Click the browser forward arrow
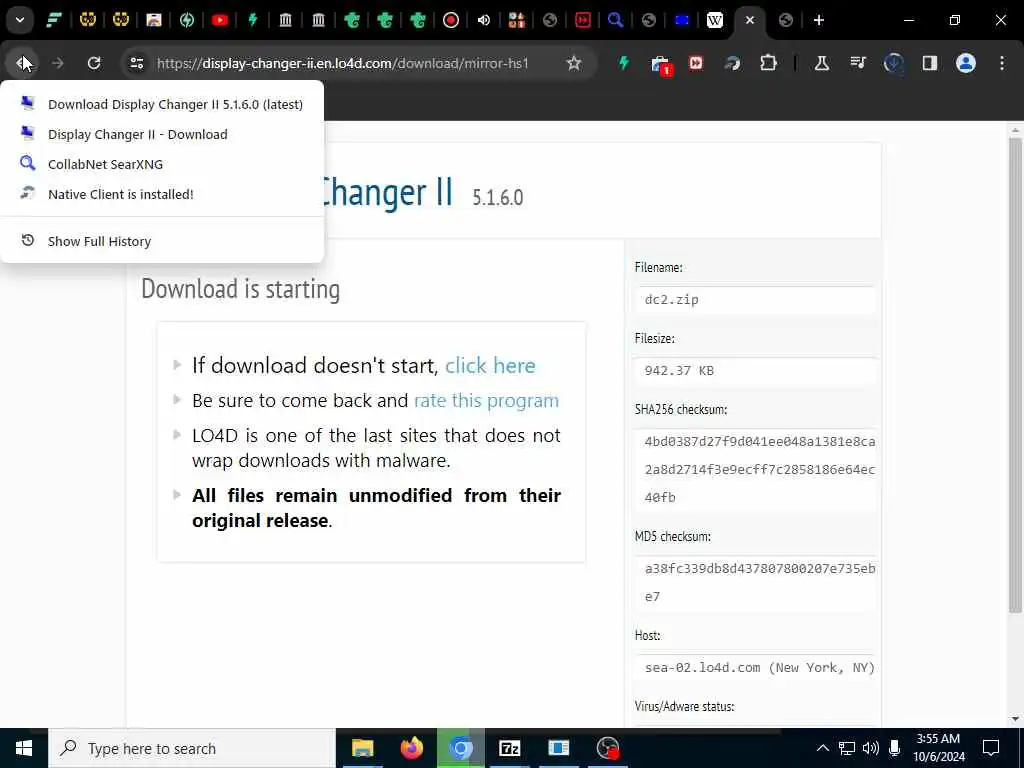 click(x=57, y=63)
